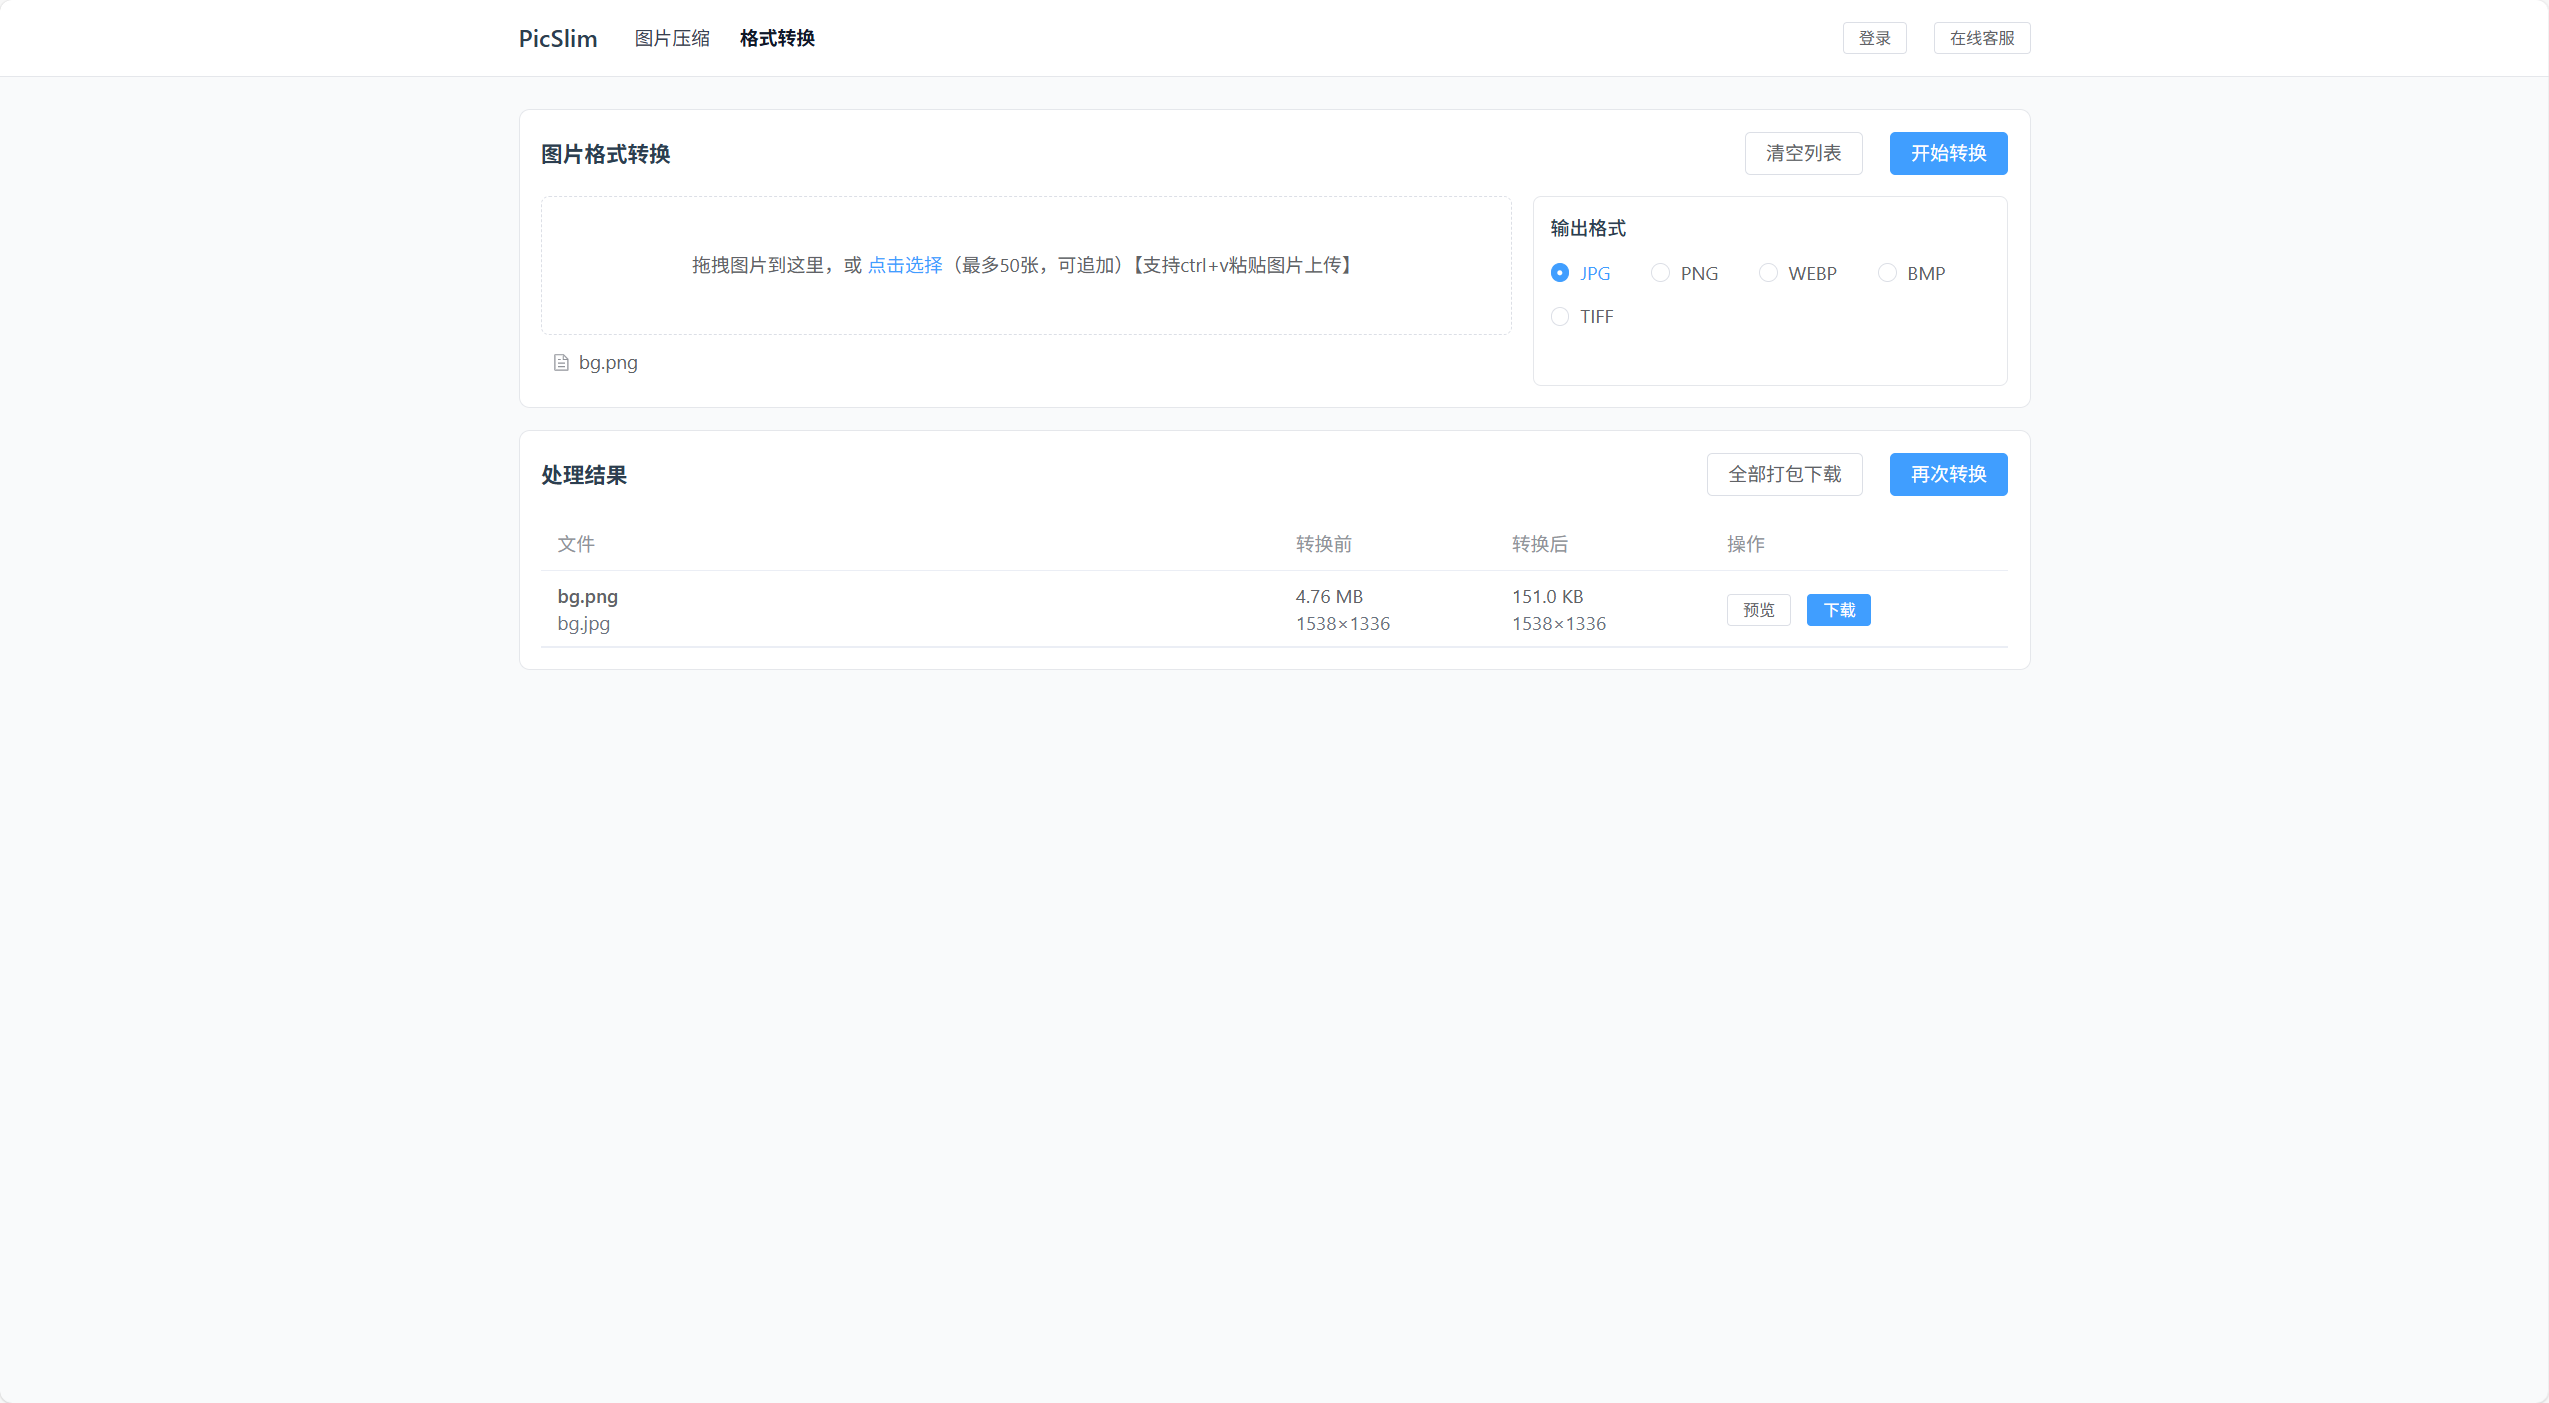Select the JPG output format
The image size is (2549, 1403).
click(1560, 273)
